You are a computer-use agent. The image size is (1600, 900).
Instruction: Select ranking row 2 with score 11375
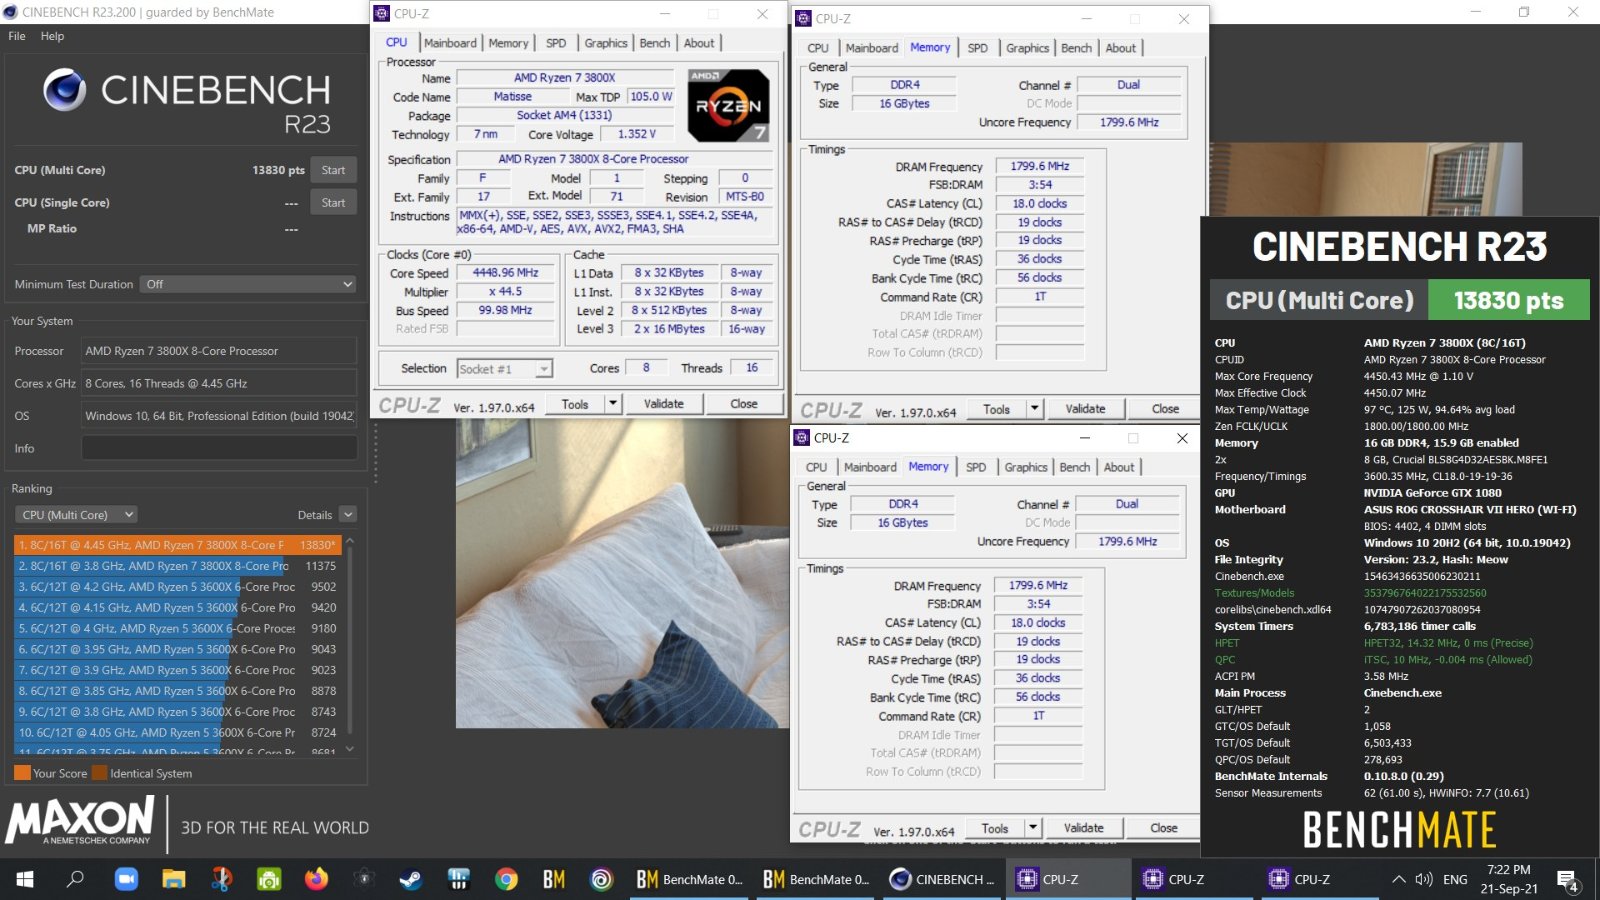177,566
